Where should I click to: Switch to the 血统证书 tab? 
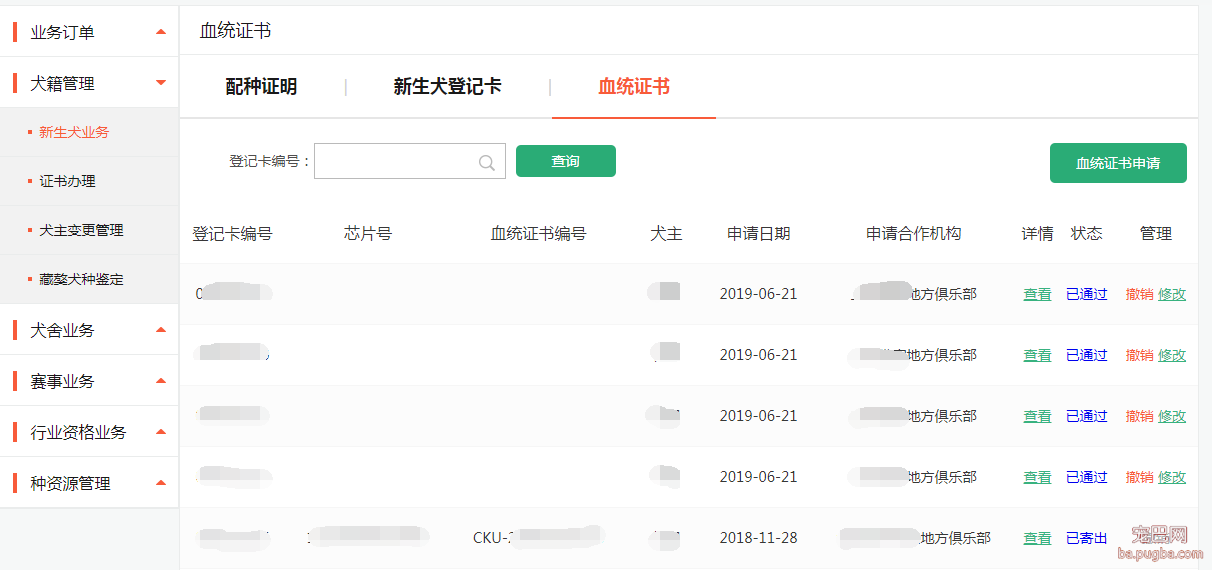click(x=634, y=87)
